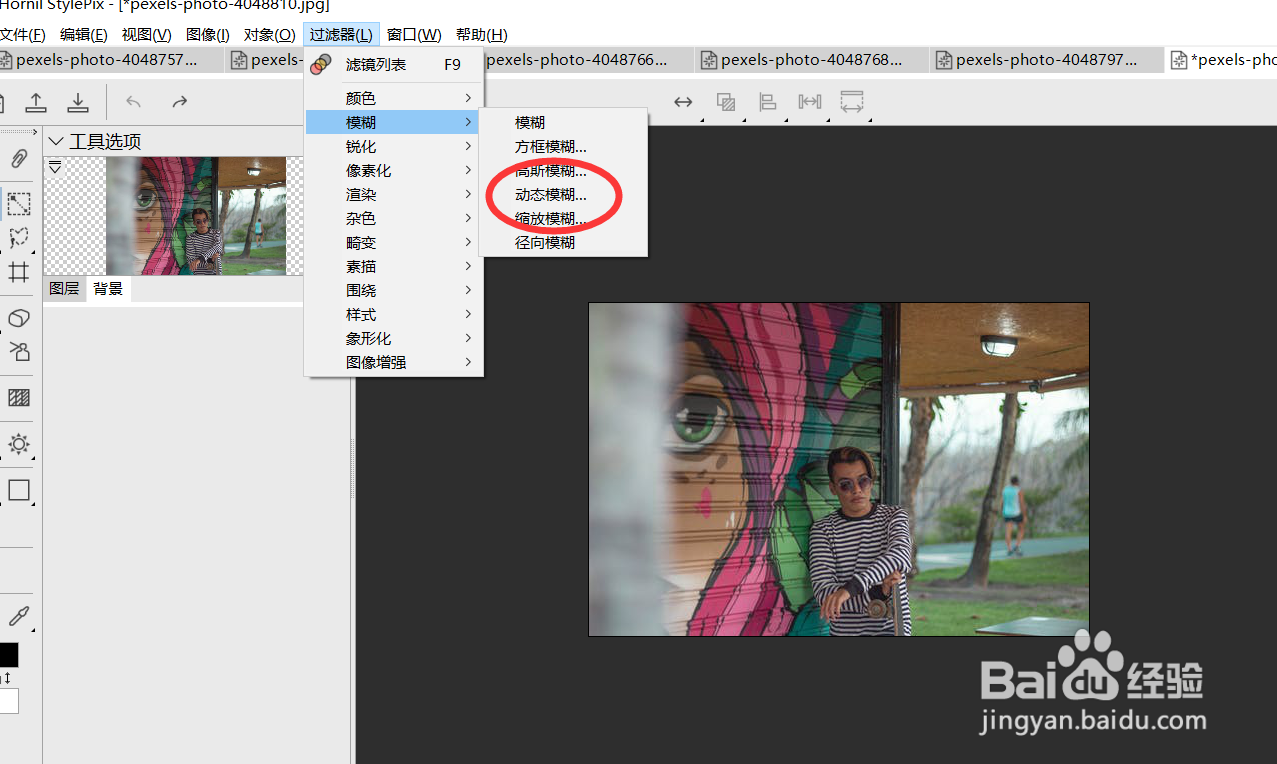This screenshot has width=1277, height=764.
Task: Click the 过滤器(L) menu
Action: pyautogui.click(x=341, y=34)
